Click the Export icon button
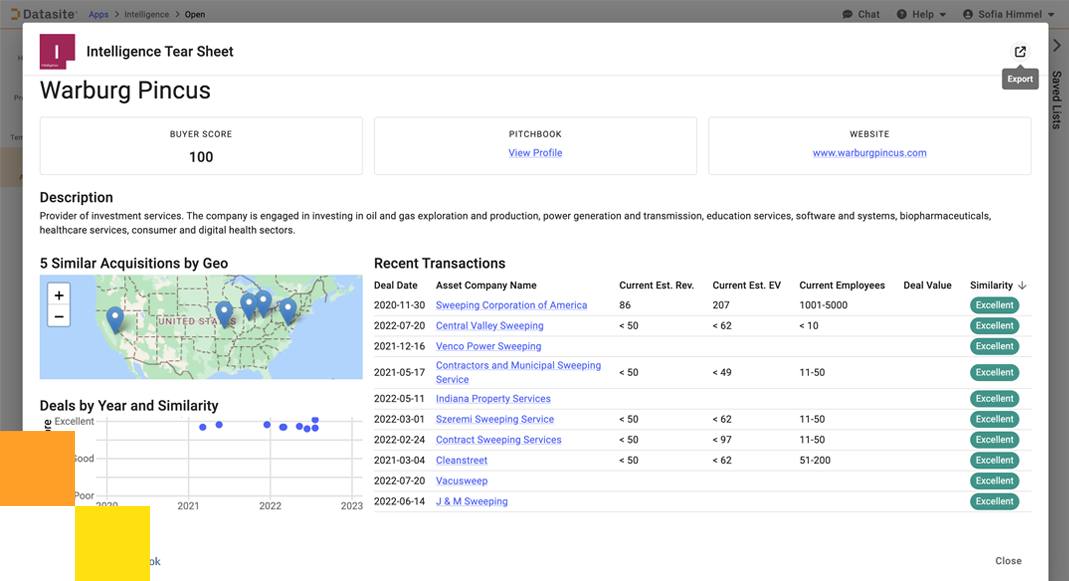Viewport: 1069px width, 581px height. point(1020,52)
